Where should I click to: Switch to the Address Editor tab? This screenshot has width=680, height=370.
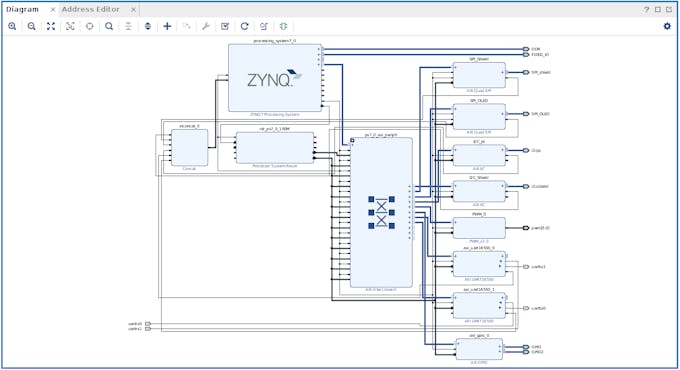pos(91,9)
